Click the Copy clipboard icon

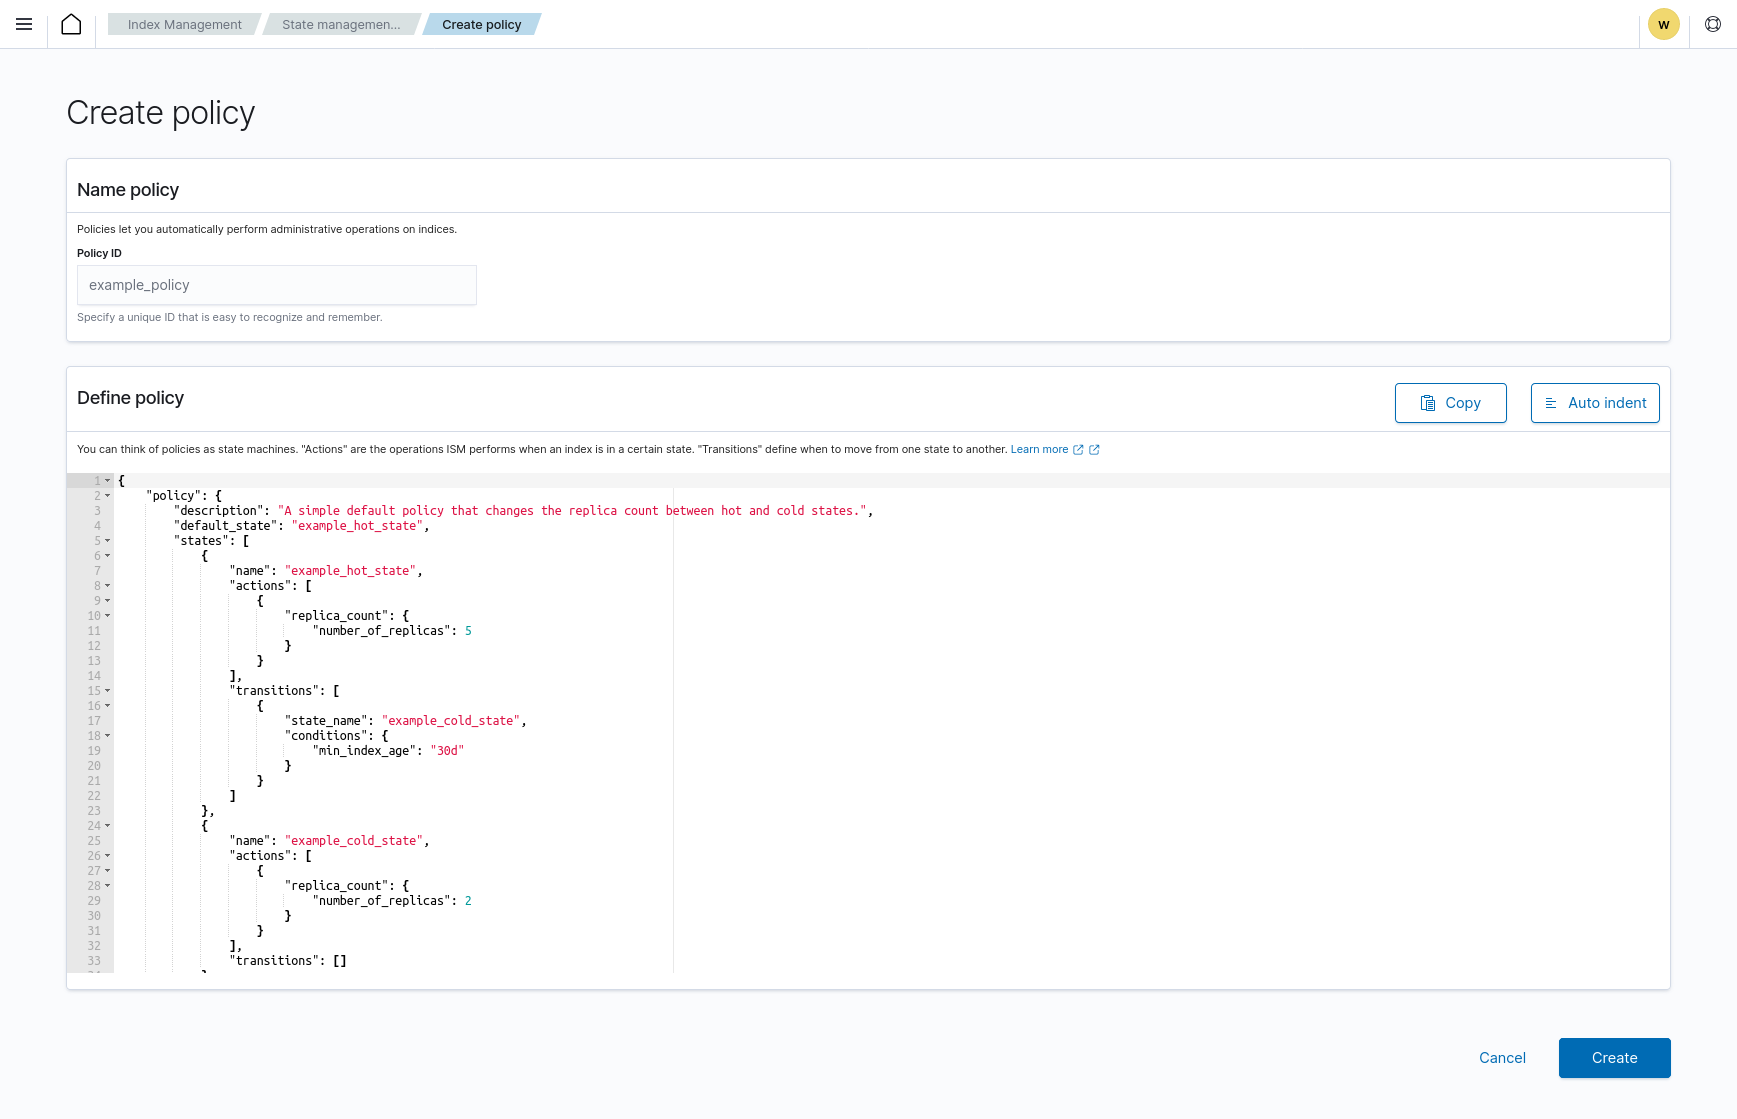tap(1428, 403)
